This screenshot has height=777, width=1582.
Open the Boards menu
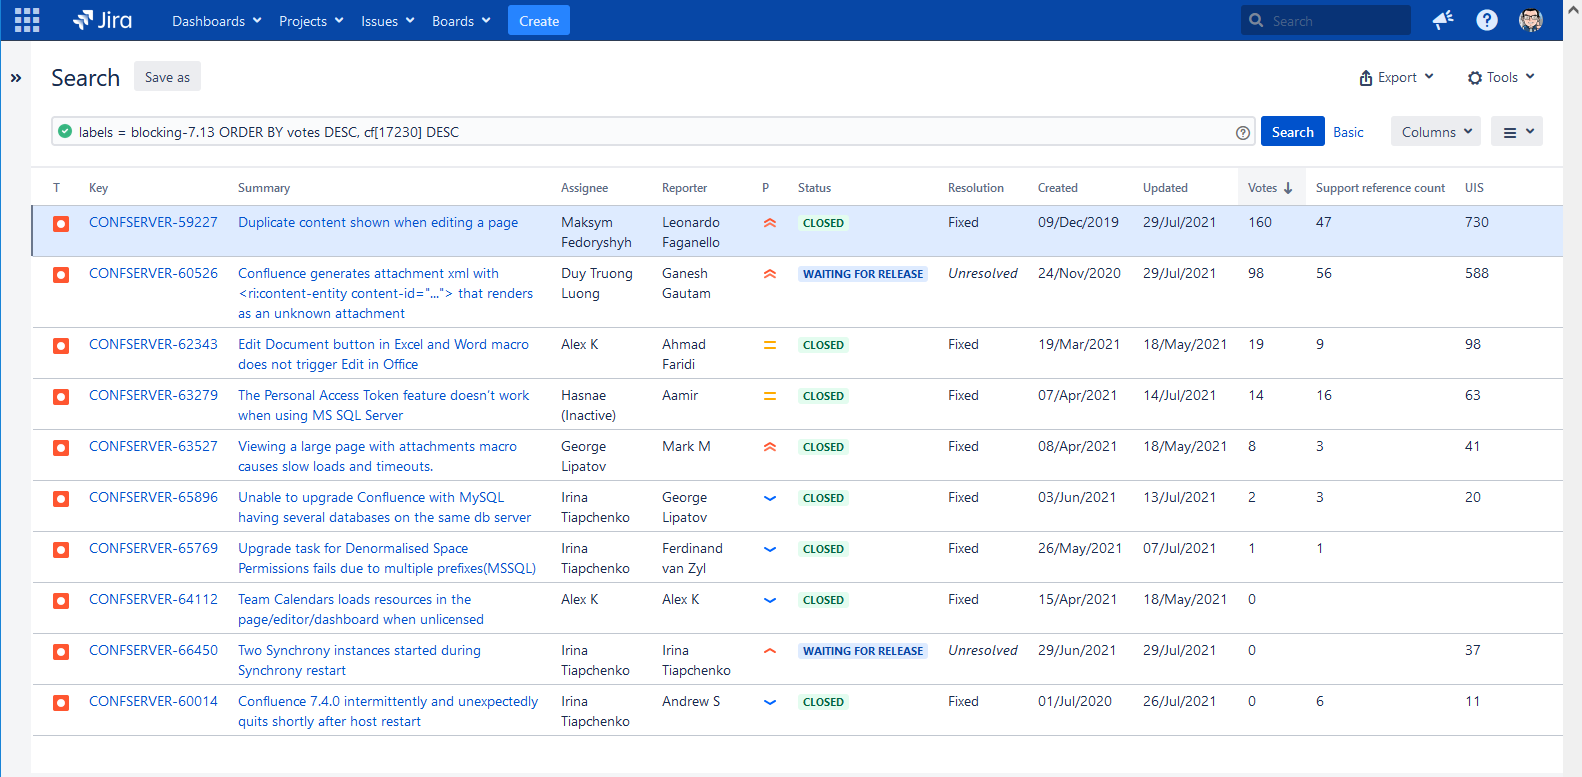tap(461, 21)
